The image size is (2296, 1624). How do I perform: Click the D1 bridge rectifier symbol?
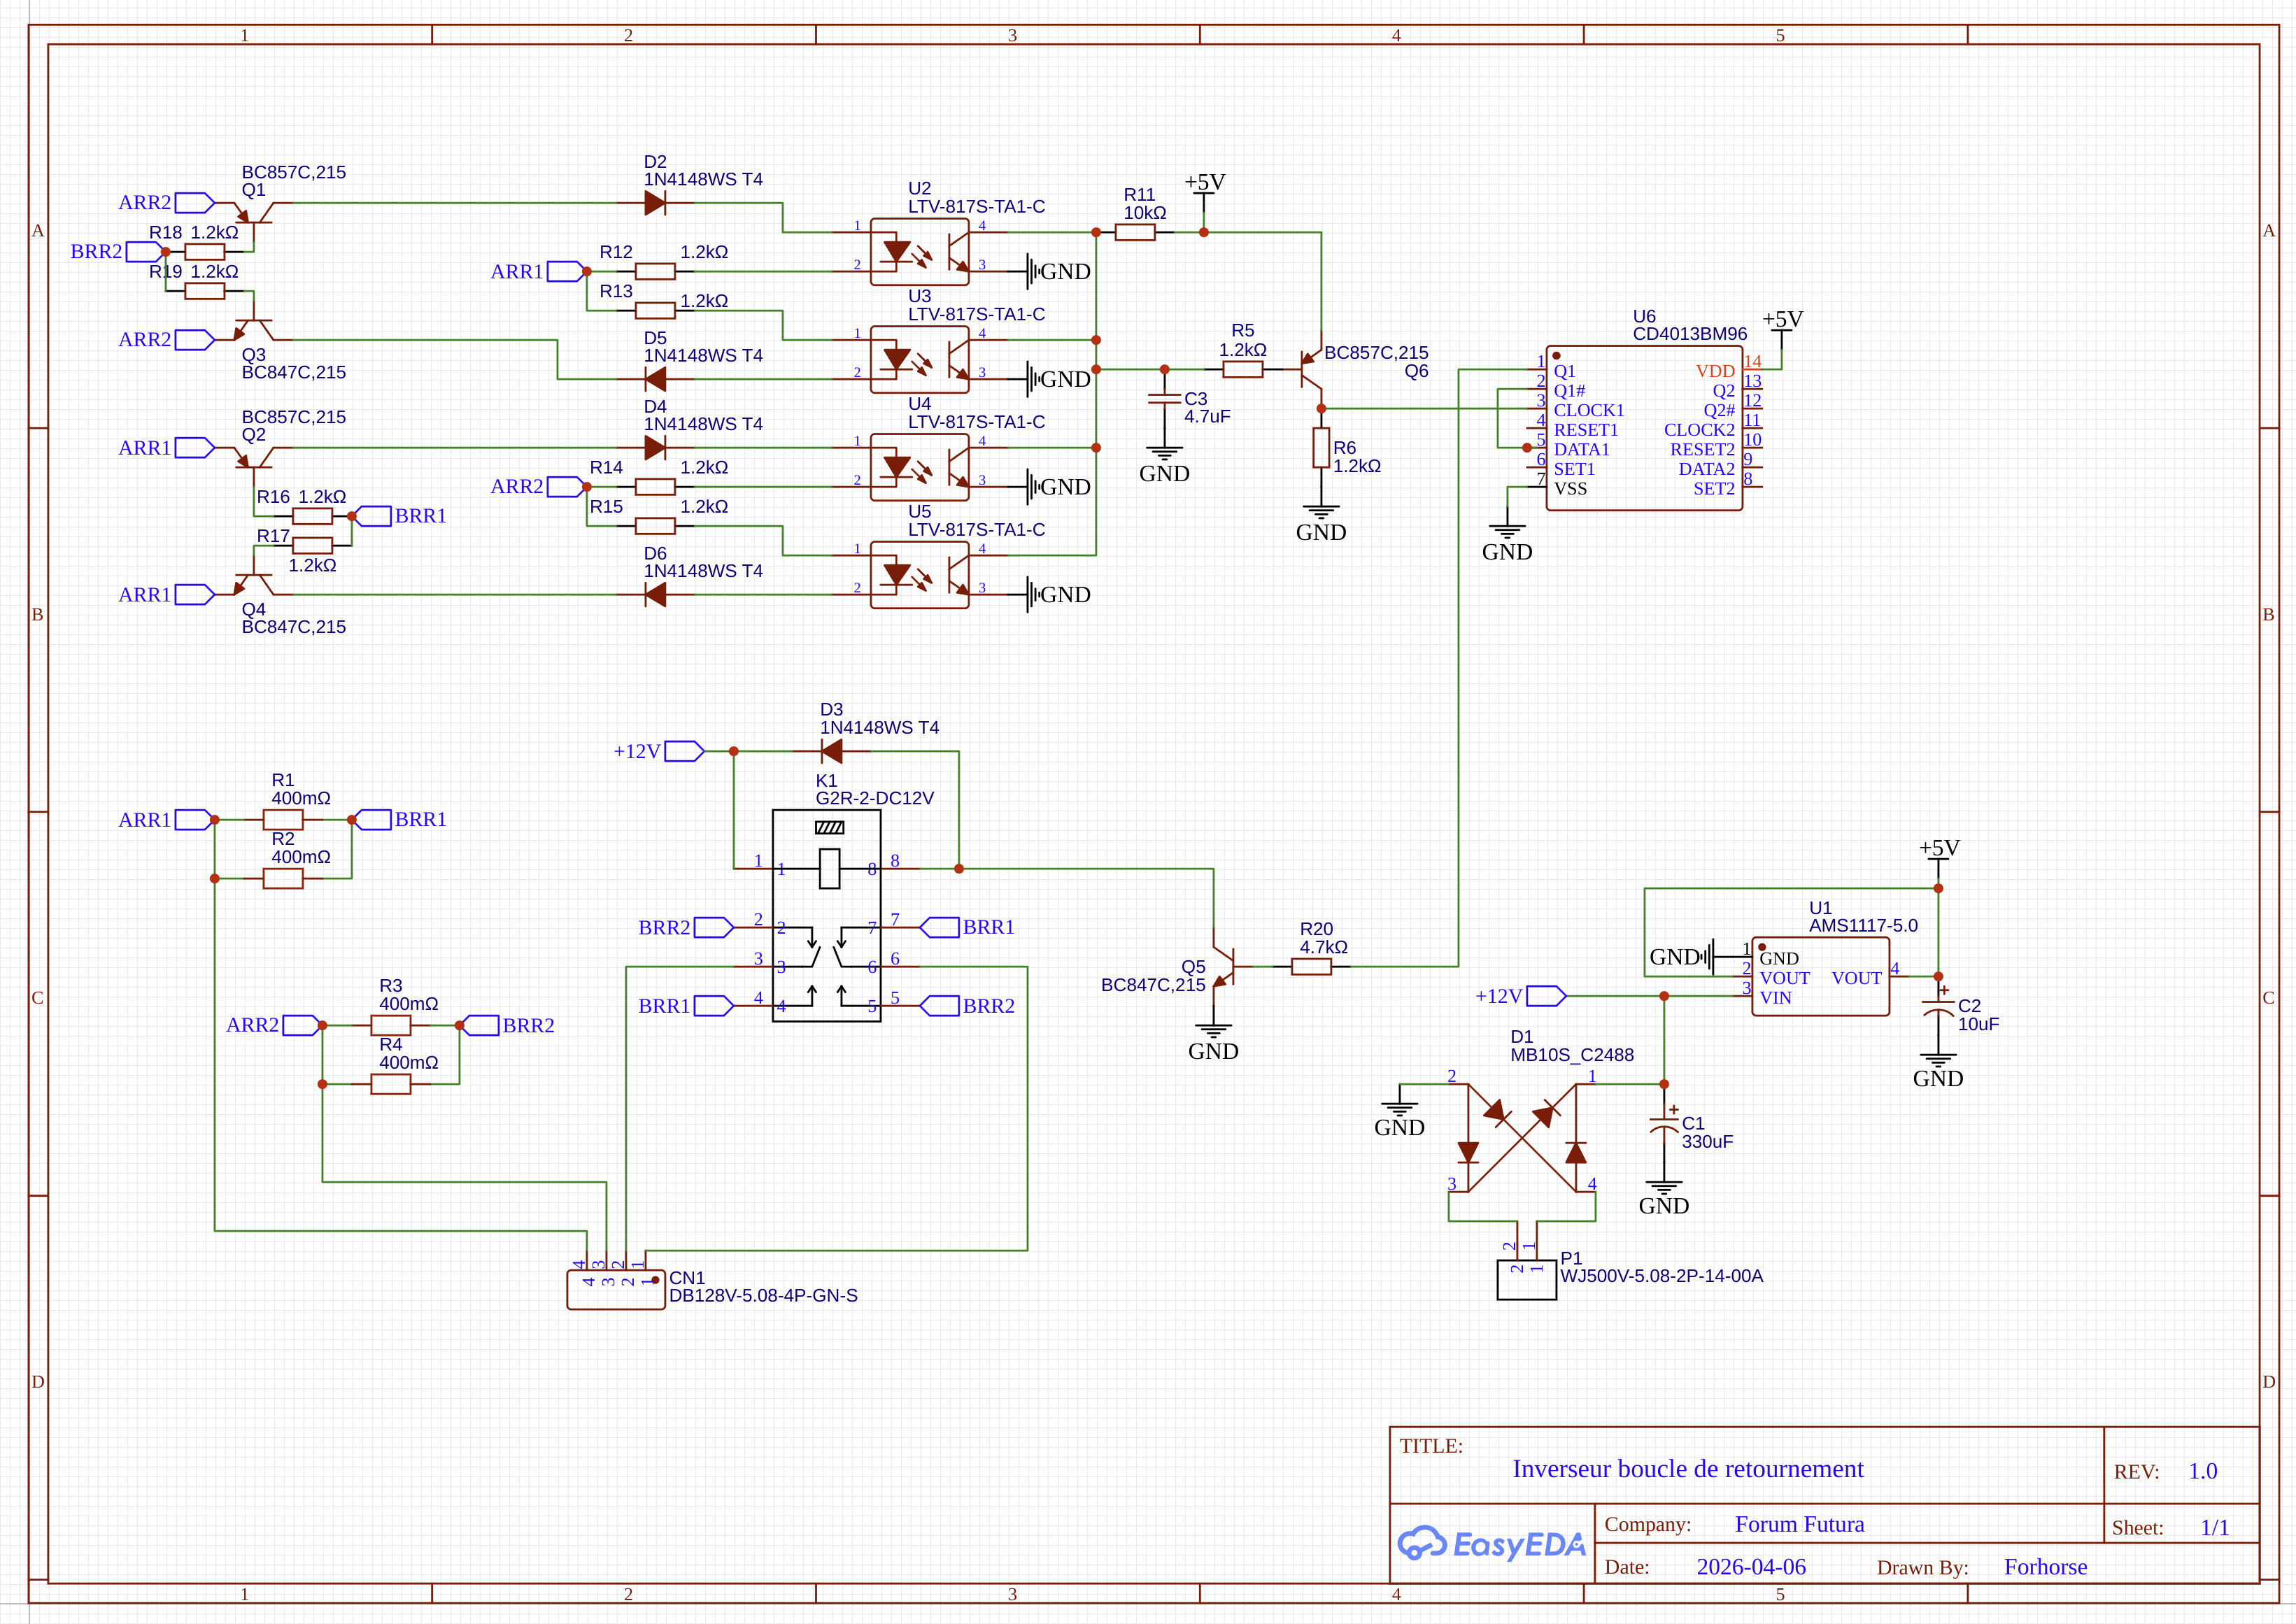coord(1522,1138)
